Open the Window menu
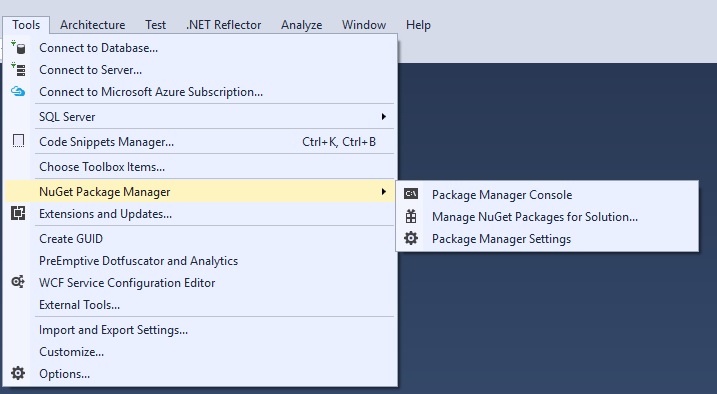Image resolution: width=717 pixels, height=394 pixels. 364,25
